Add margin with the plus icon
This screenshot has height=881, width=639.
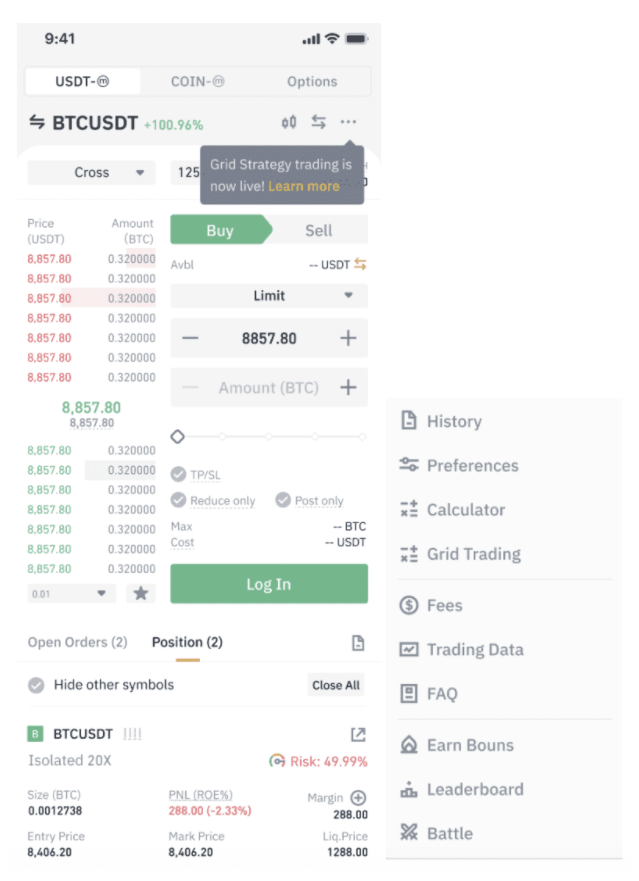click(x=358, y=798)
